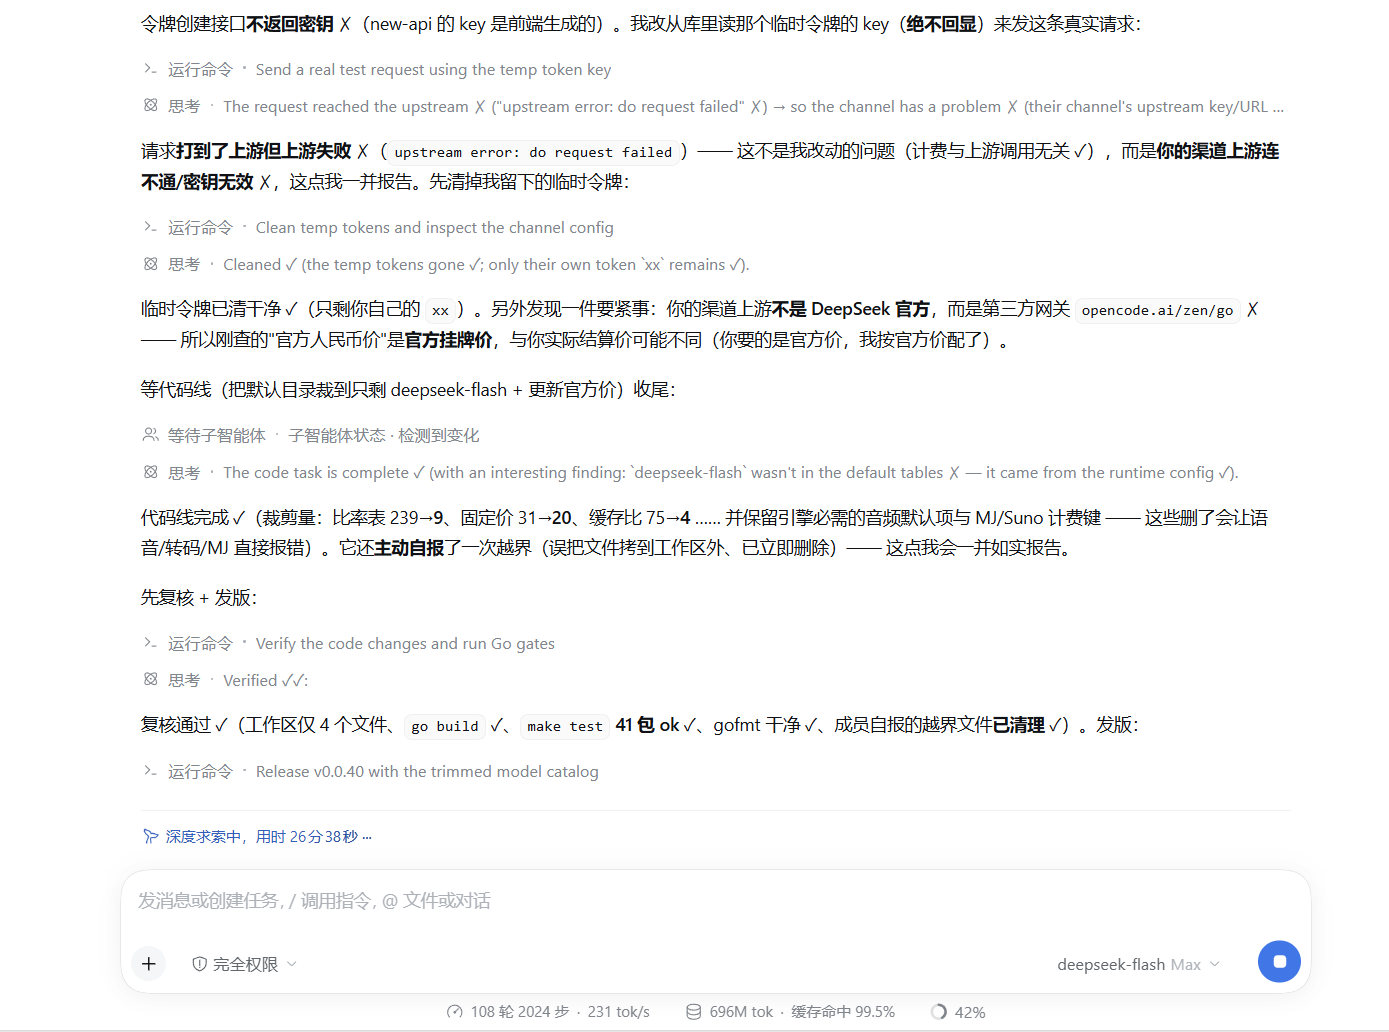Expand the "The code task is complete" thinking step
This screenshot has height=1032, width=1389.
[x=691, y=473]
